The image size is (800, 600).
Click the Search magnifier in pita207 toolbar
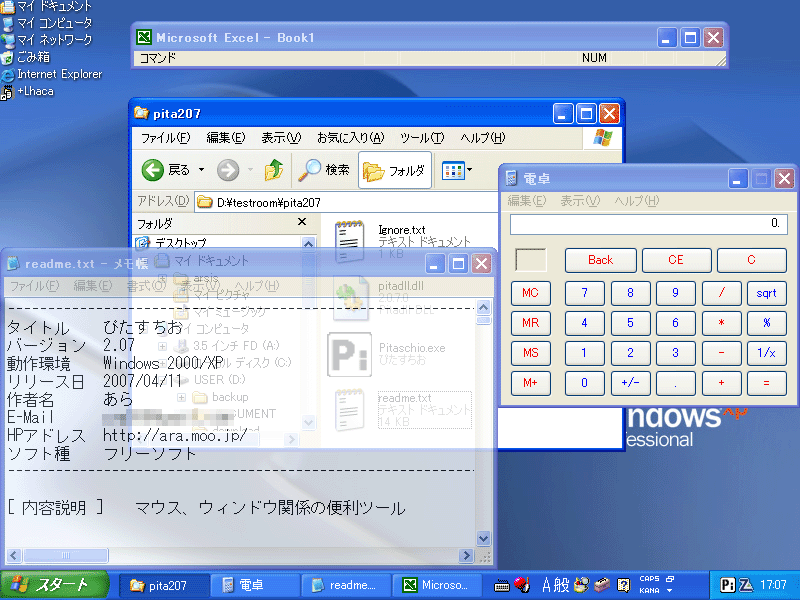pos(309,170)
